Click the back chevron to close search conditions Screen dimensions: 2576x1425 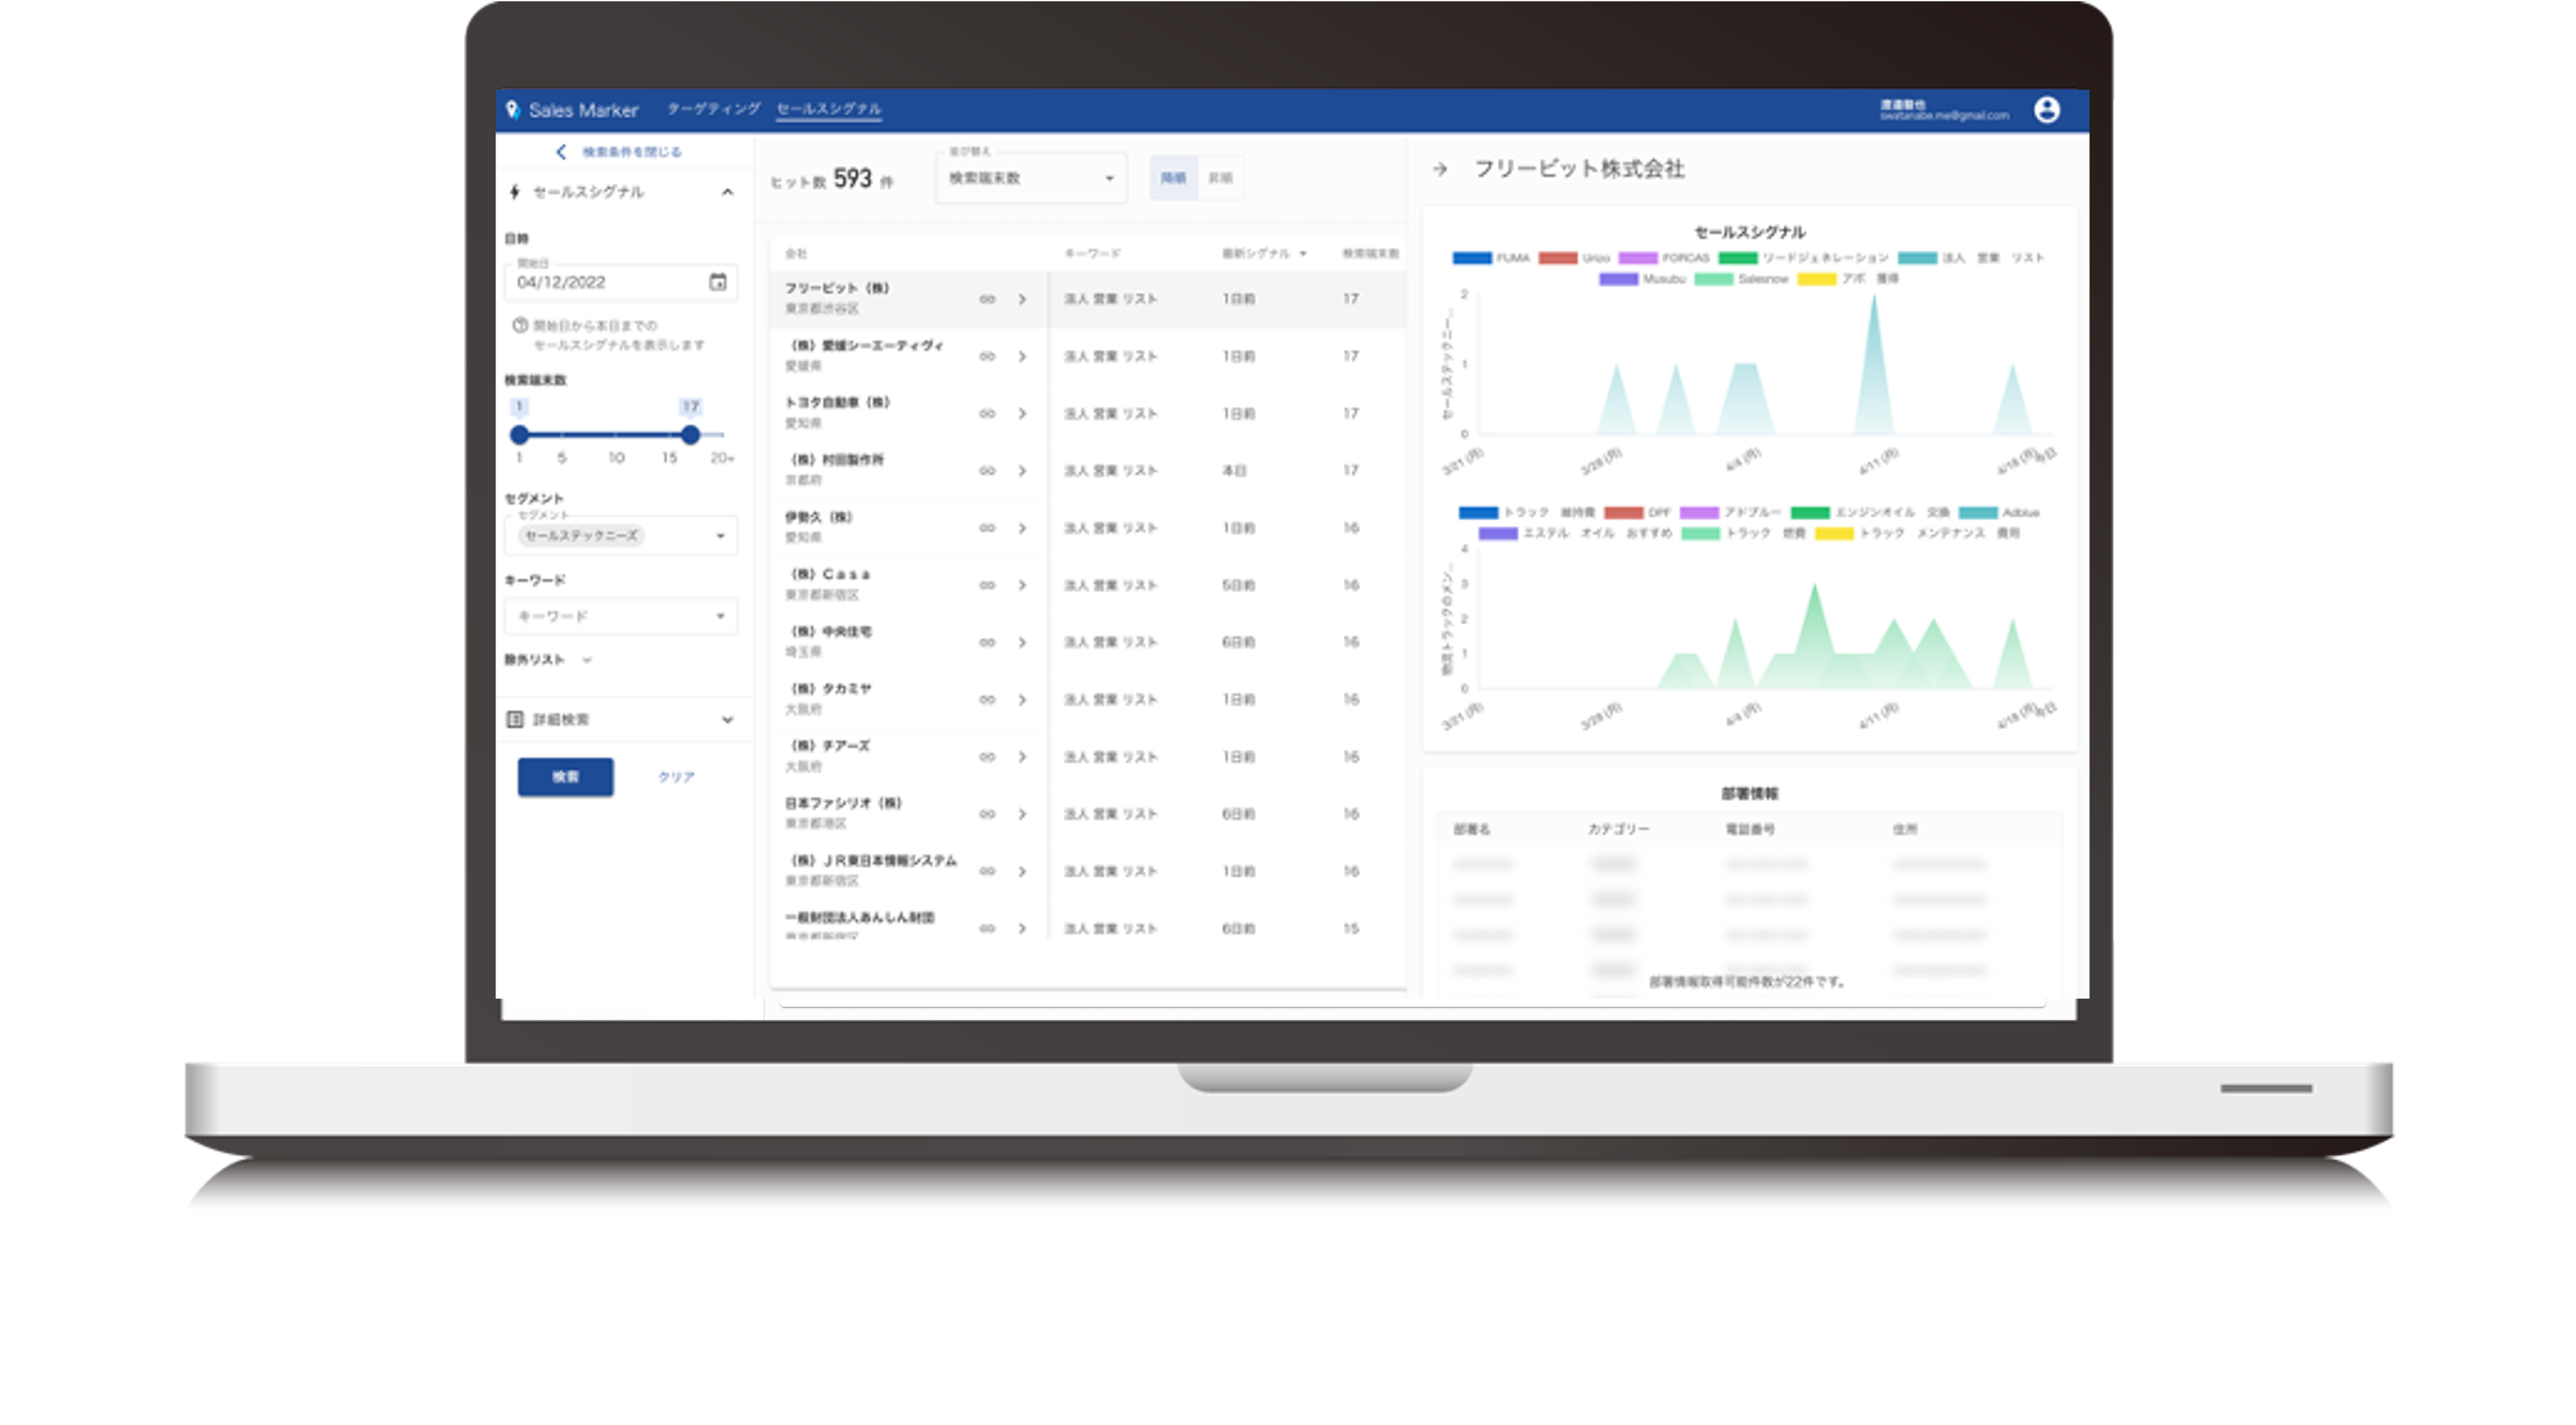point(561,152)
